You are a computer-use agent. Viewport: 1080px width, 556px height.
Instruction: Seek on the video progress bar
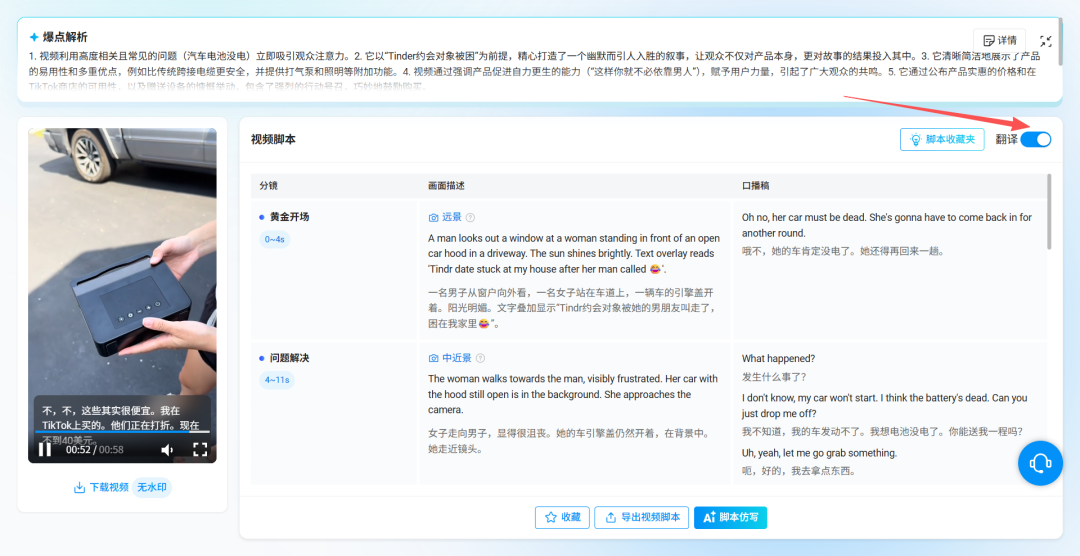[x=120, y=432]
